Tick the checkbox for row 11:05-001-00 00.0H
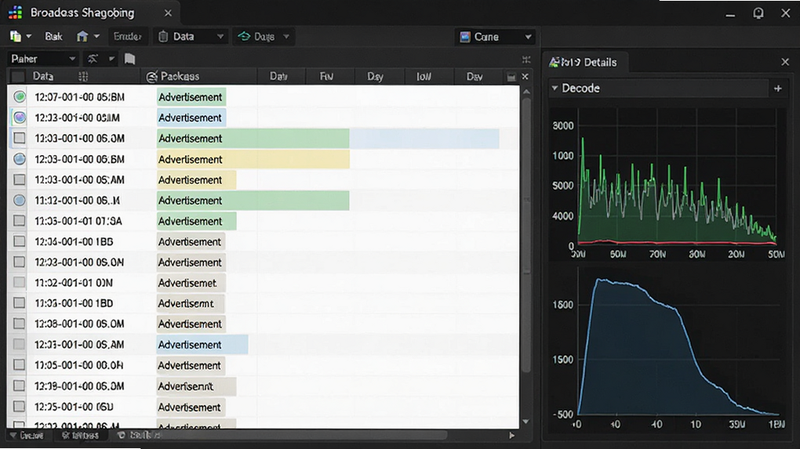 [x=19, y=365]
